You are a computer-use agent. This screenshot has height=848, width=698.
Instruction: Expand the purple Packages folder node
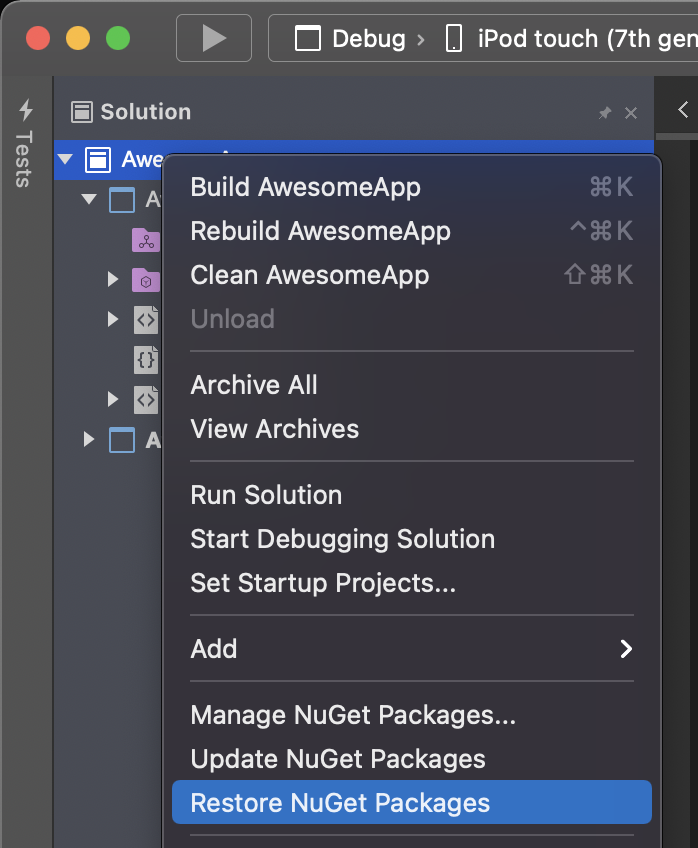pos(112,279)
